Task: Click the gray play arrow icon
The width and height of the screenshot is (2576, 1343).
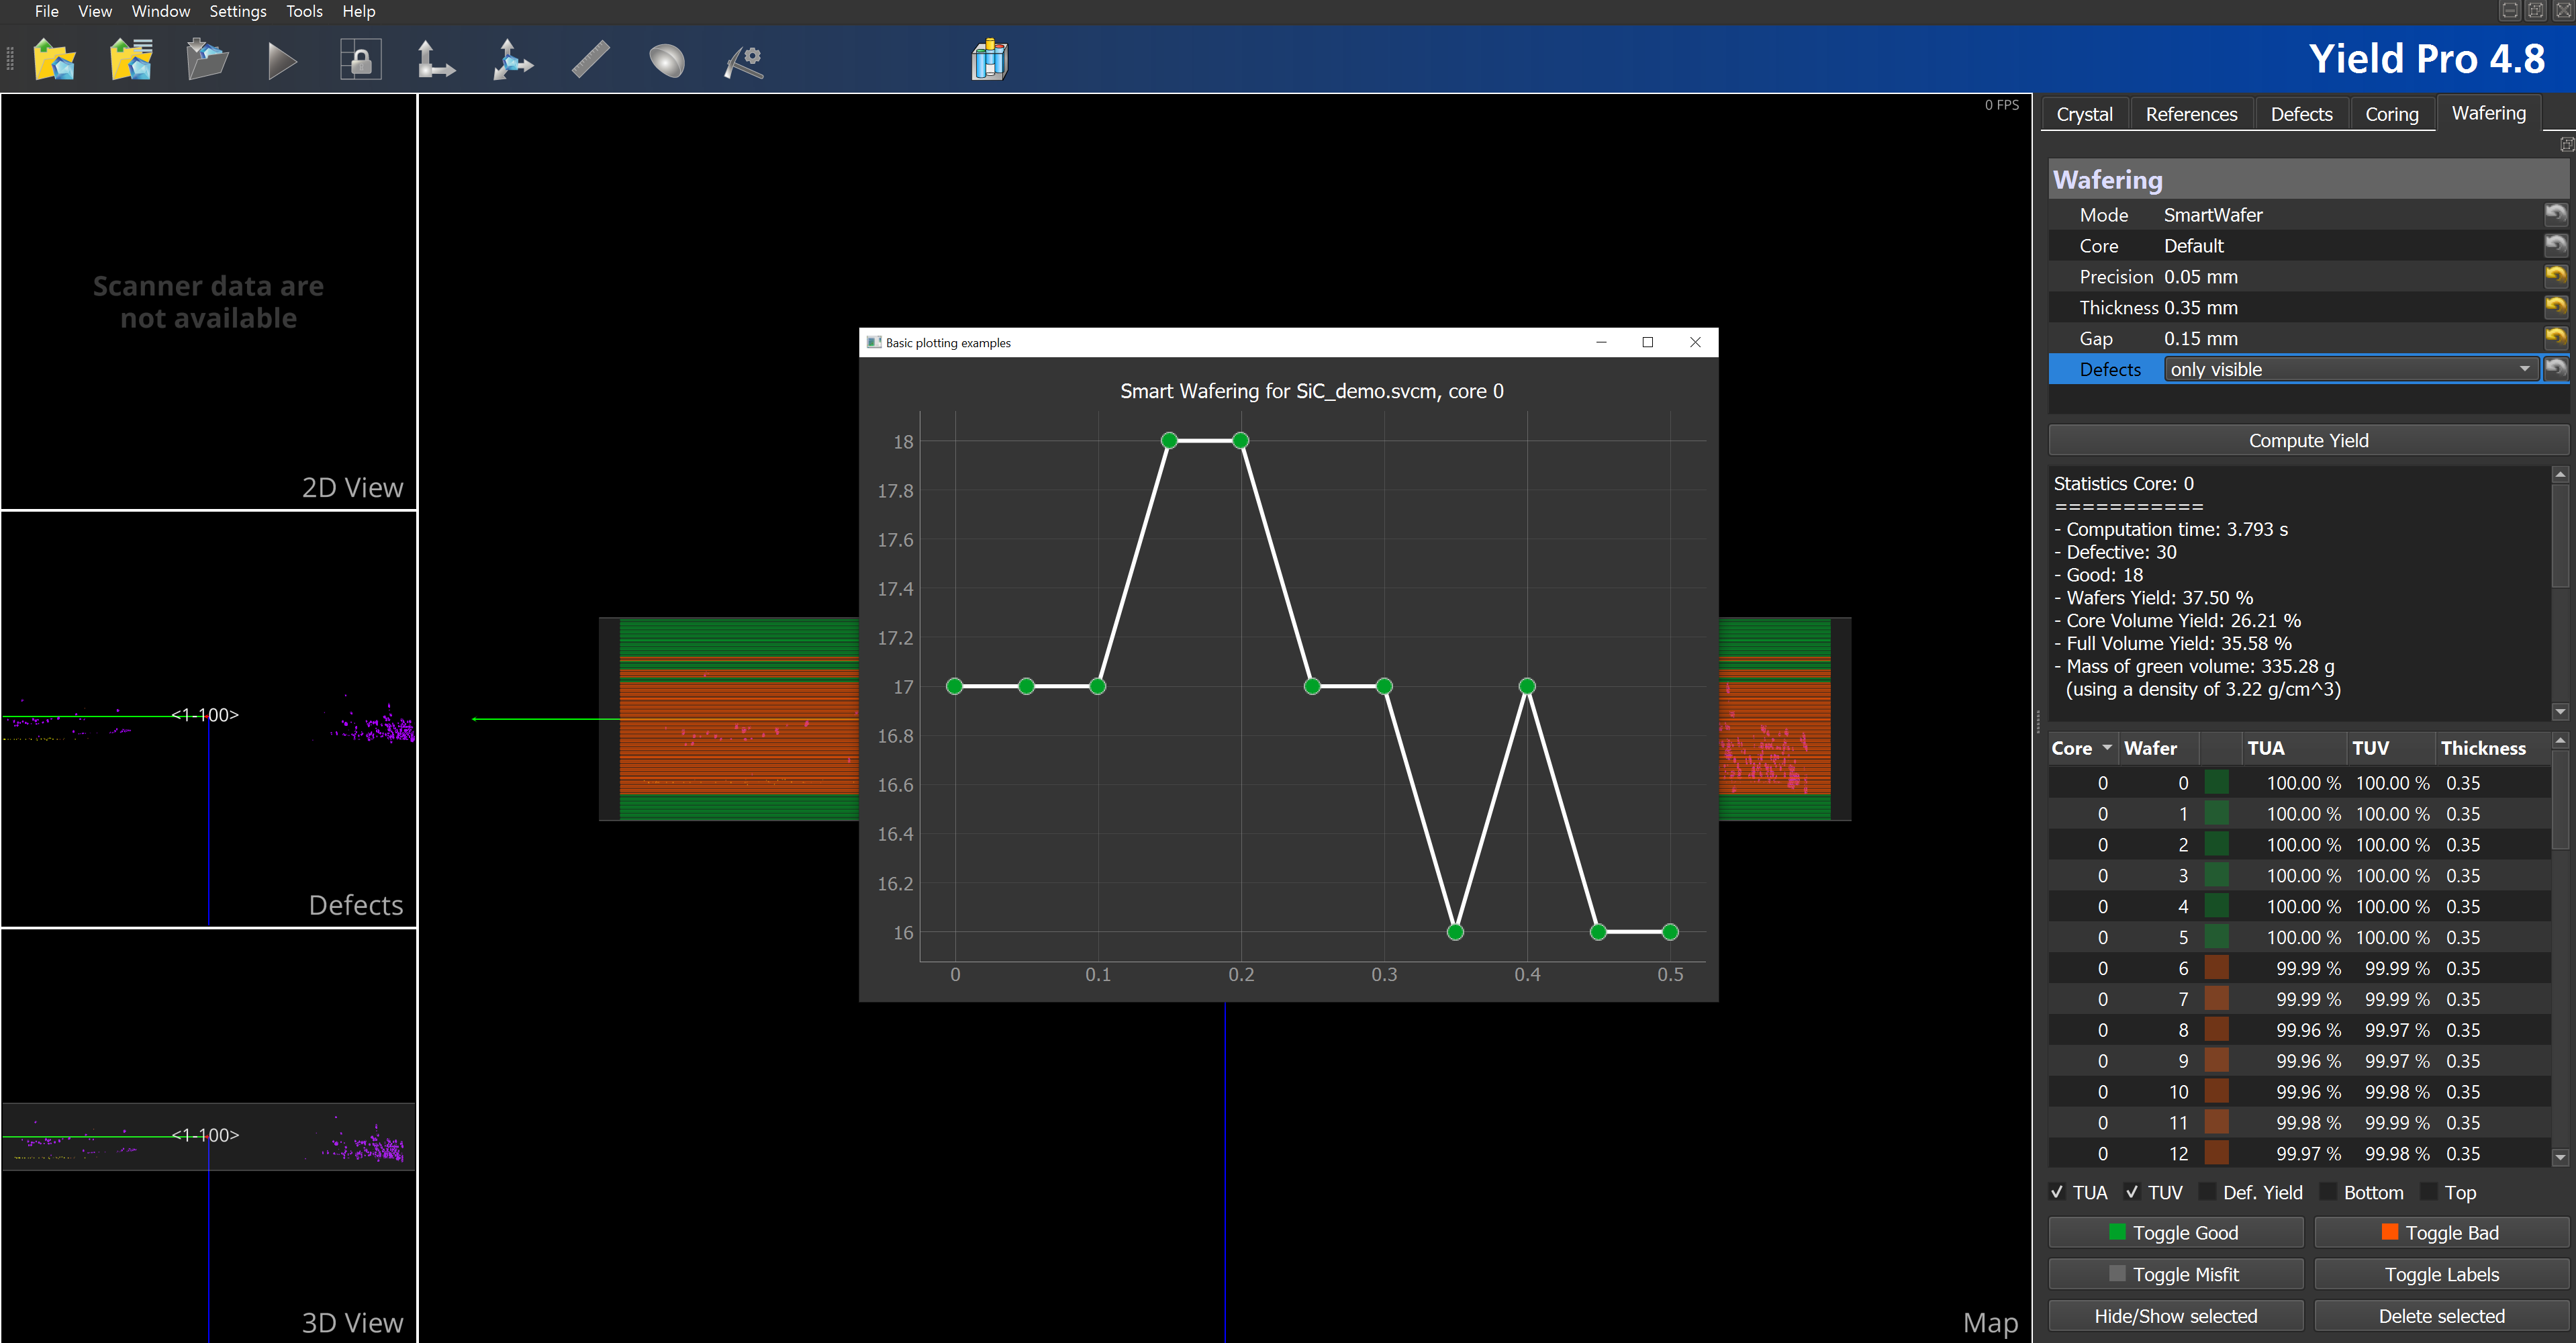Action: click(283, 61)
